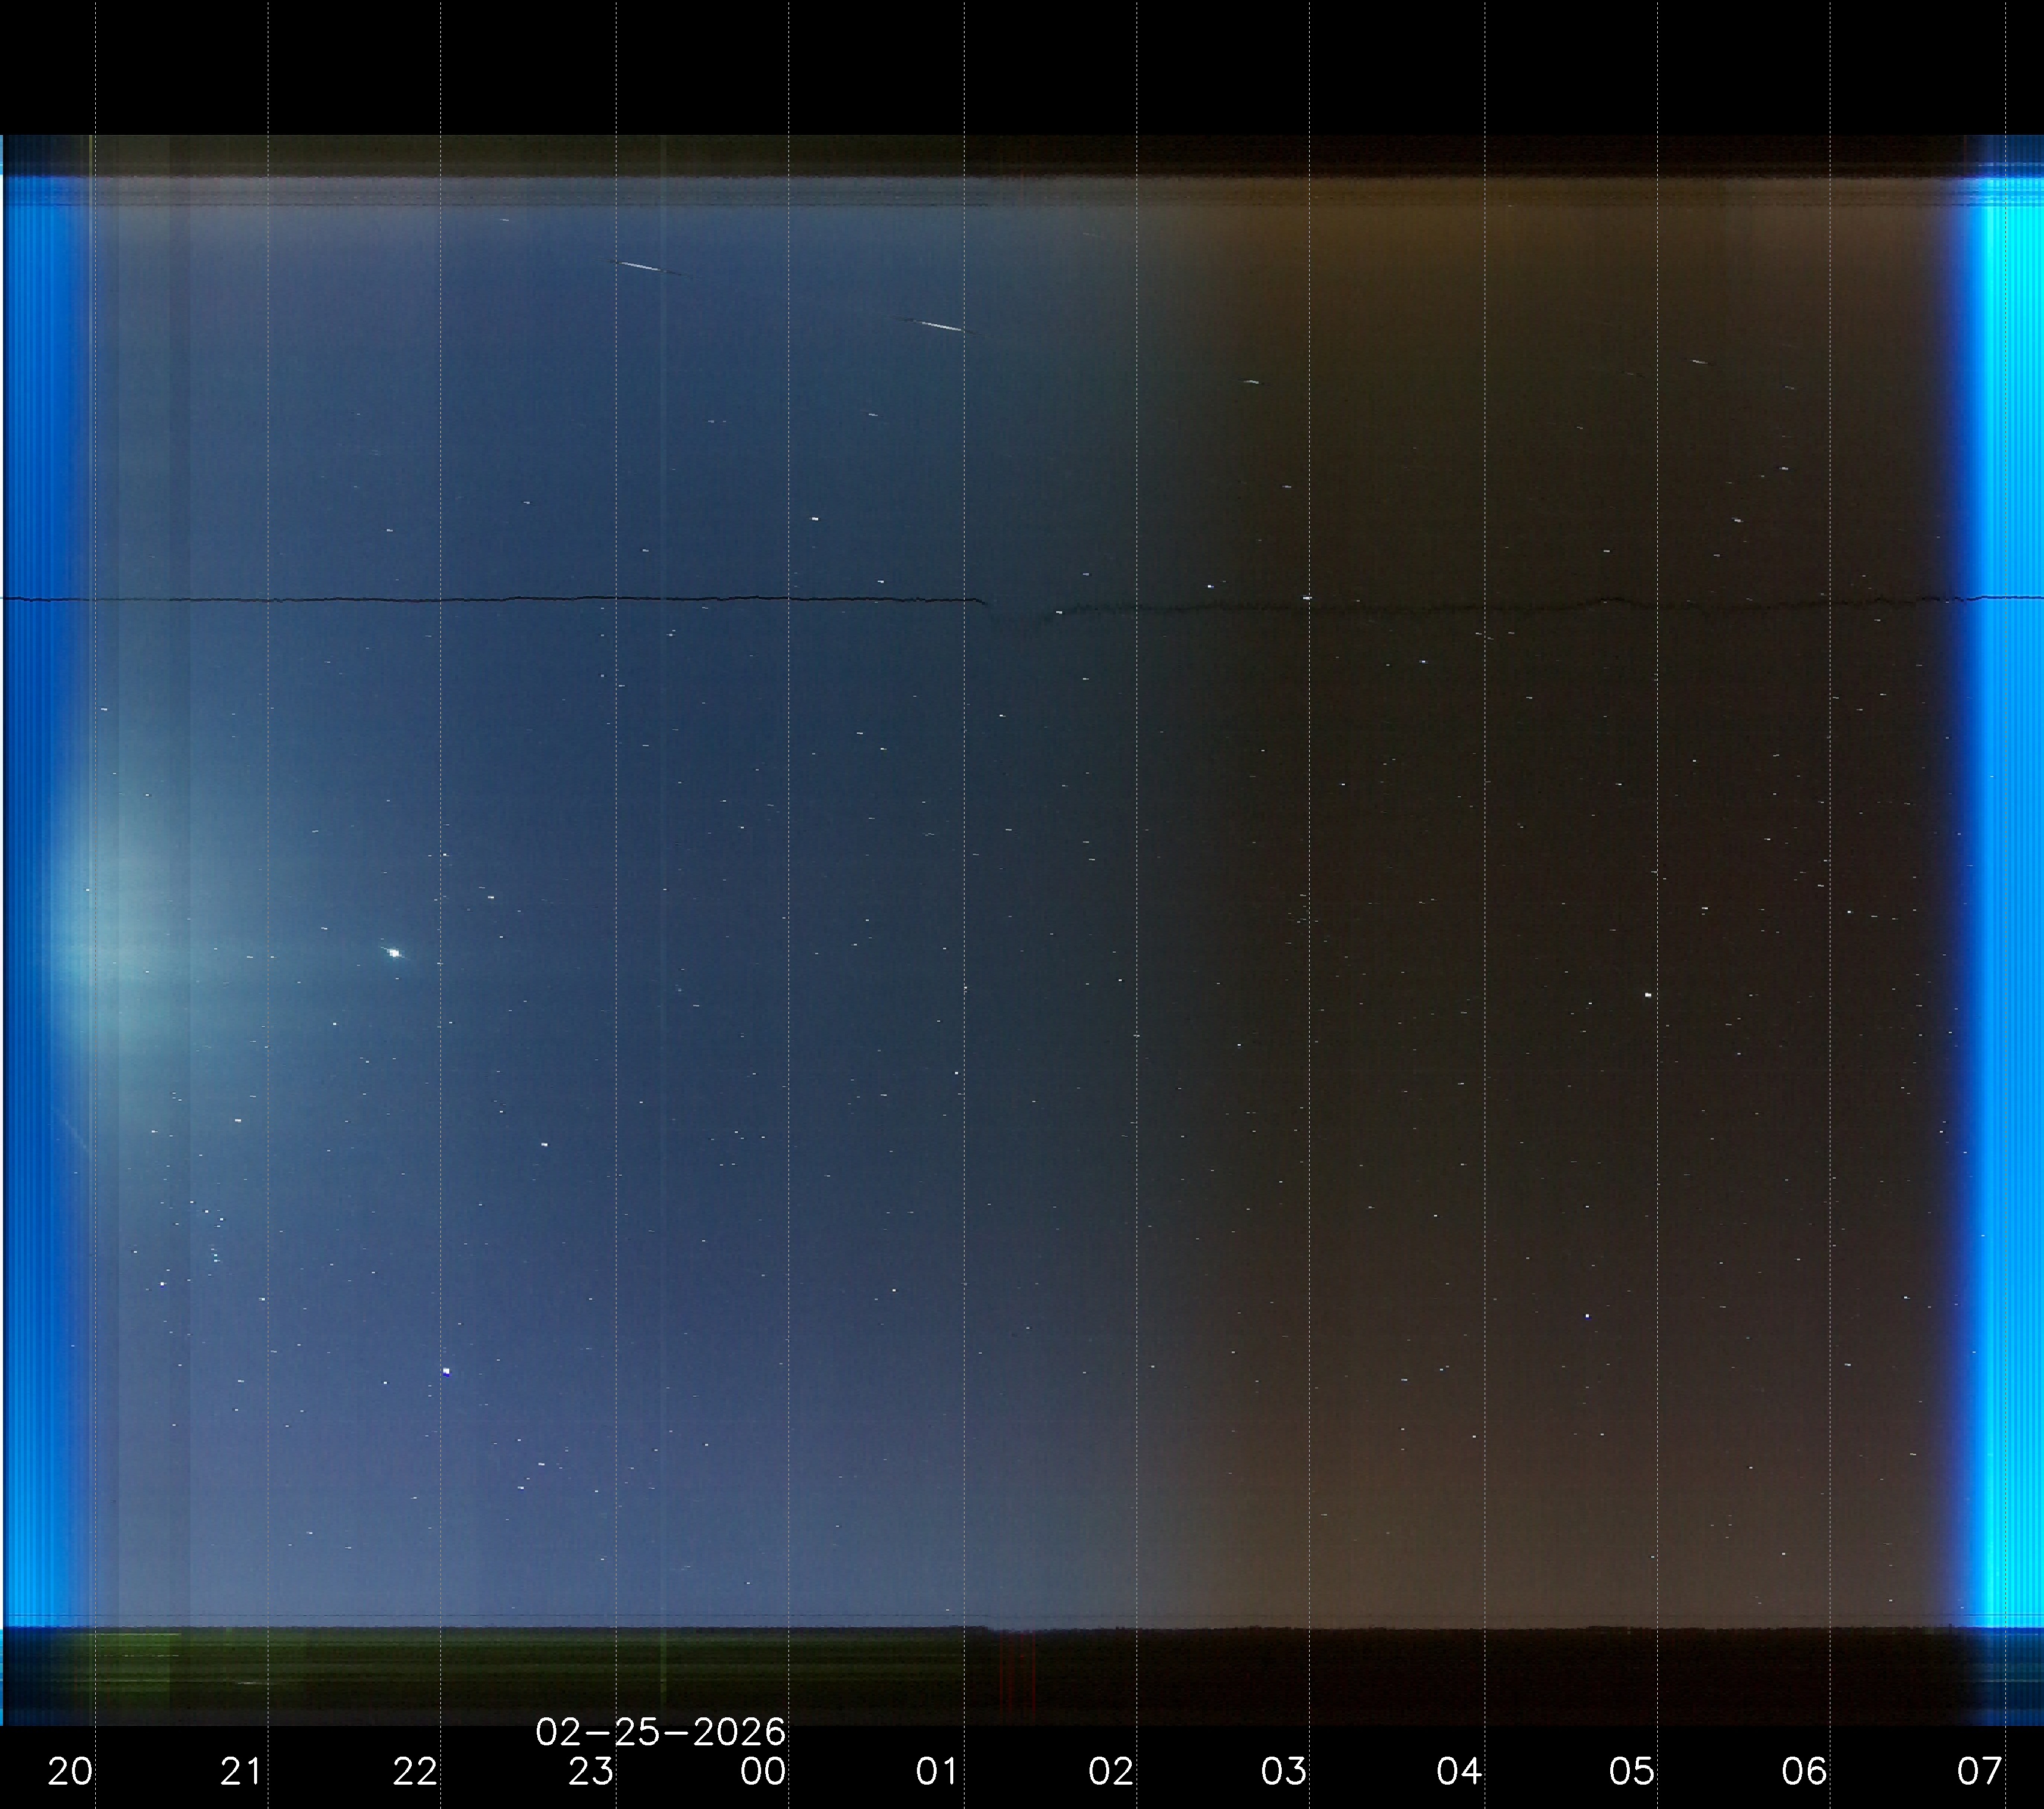This screenshot has height=1809, width=2044.
Task: Select the 00 midnight hour label
Action: point(763,1772)
